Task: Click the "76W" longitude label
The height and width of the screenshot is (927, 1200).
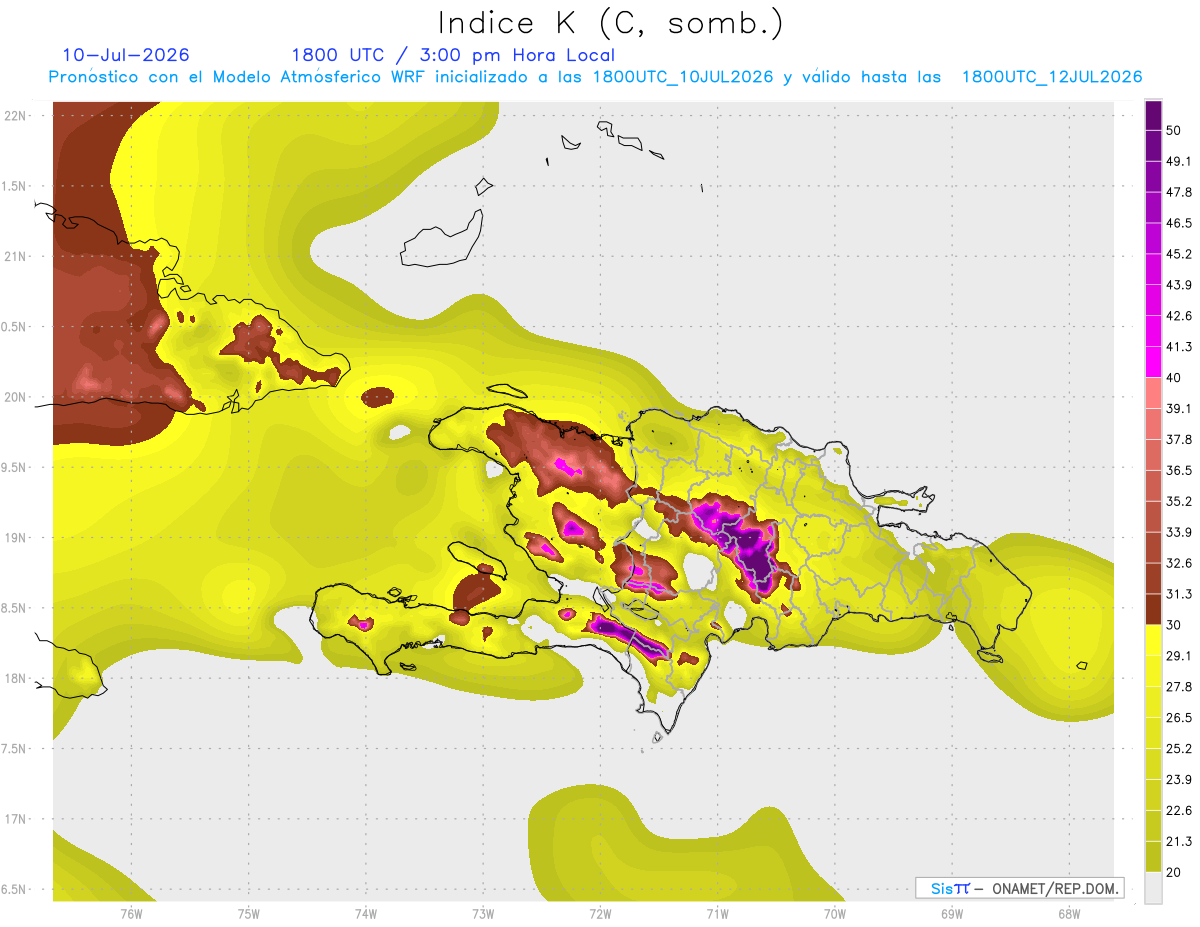Action: 131,913
